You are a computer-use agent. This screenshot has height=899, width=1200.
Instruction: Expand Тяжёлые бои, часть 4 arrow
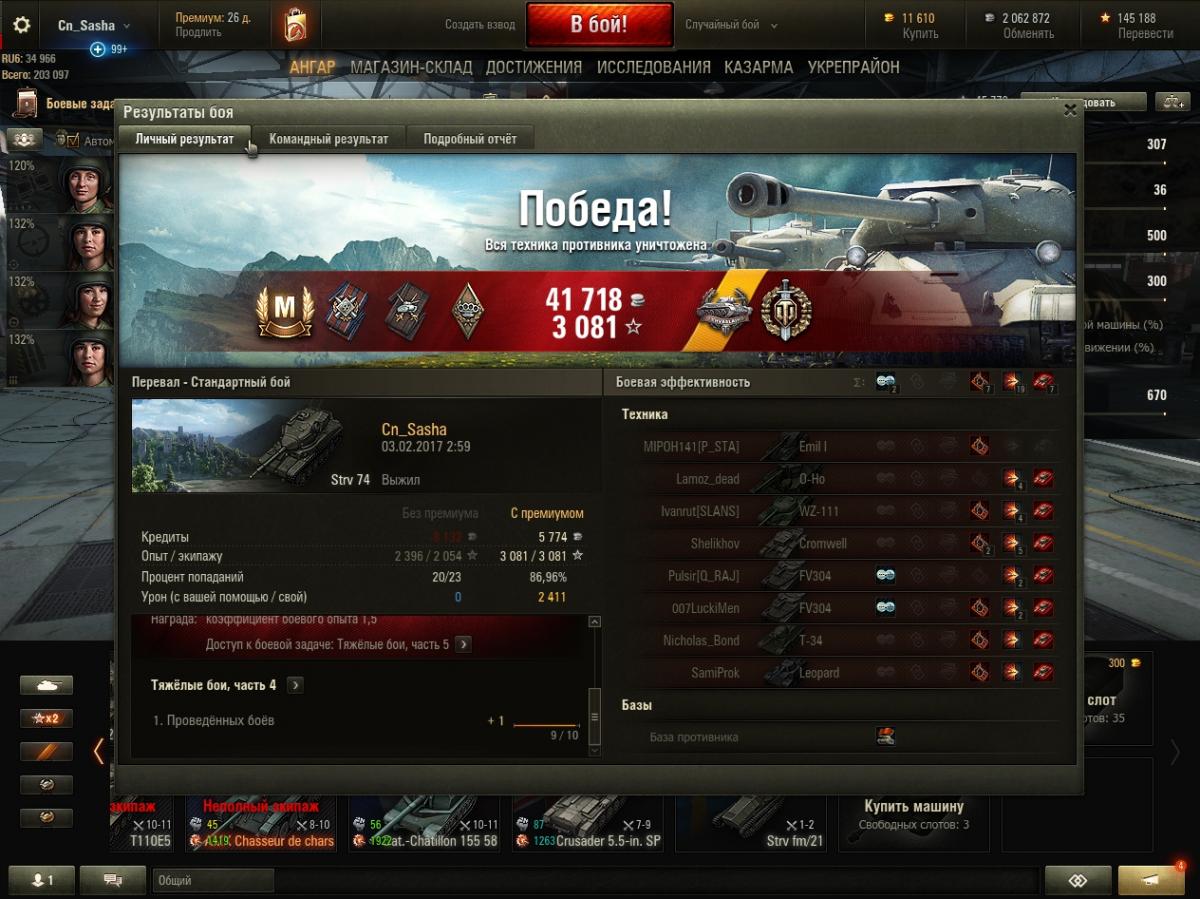click(295, 685)
